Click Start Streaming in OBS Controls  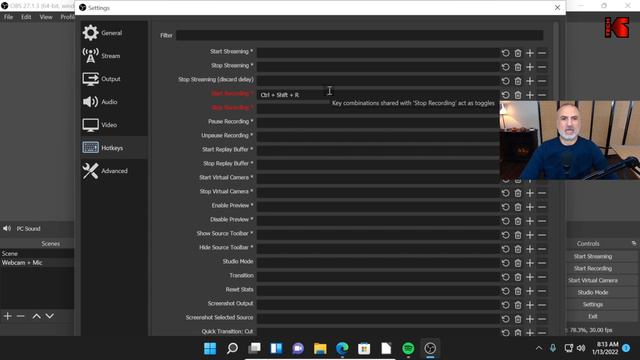coord(593,256)
